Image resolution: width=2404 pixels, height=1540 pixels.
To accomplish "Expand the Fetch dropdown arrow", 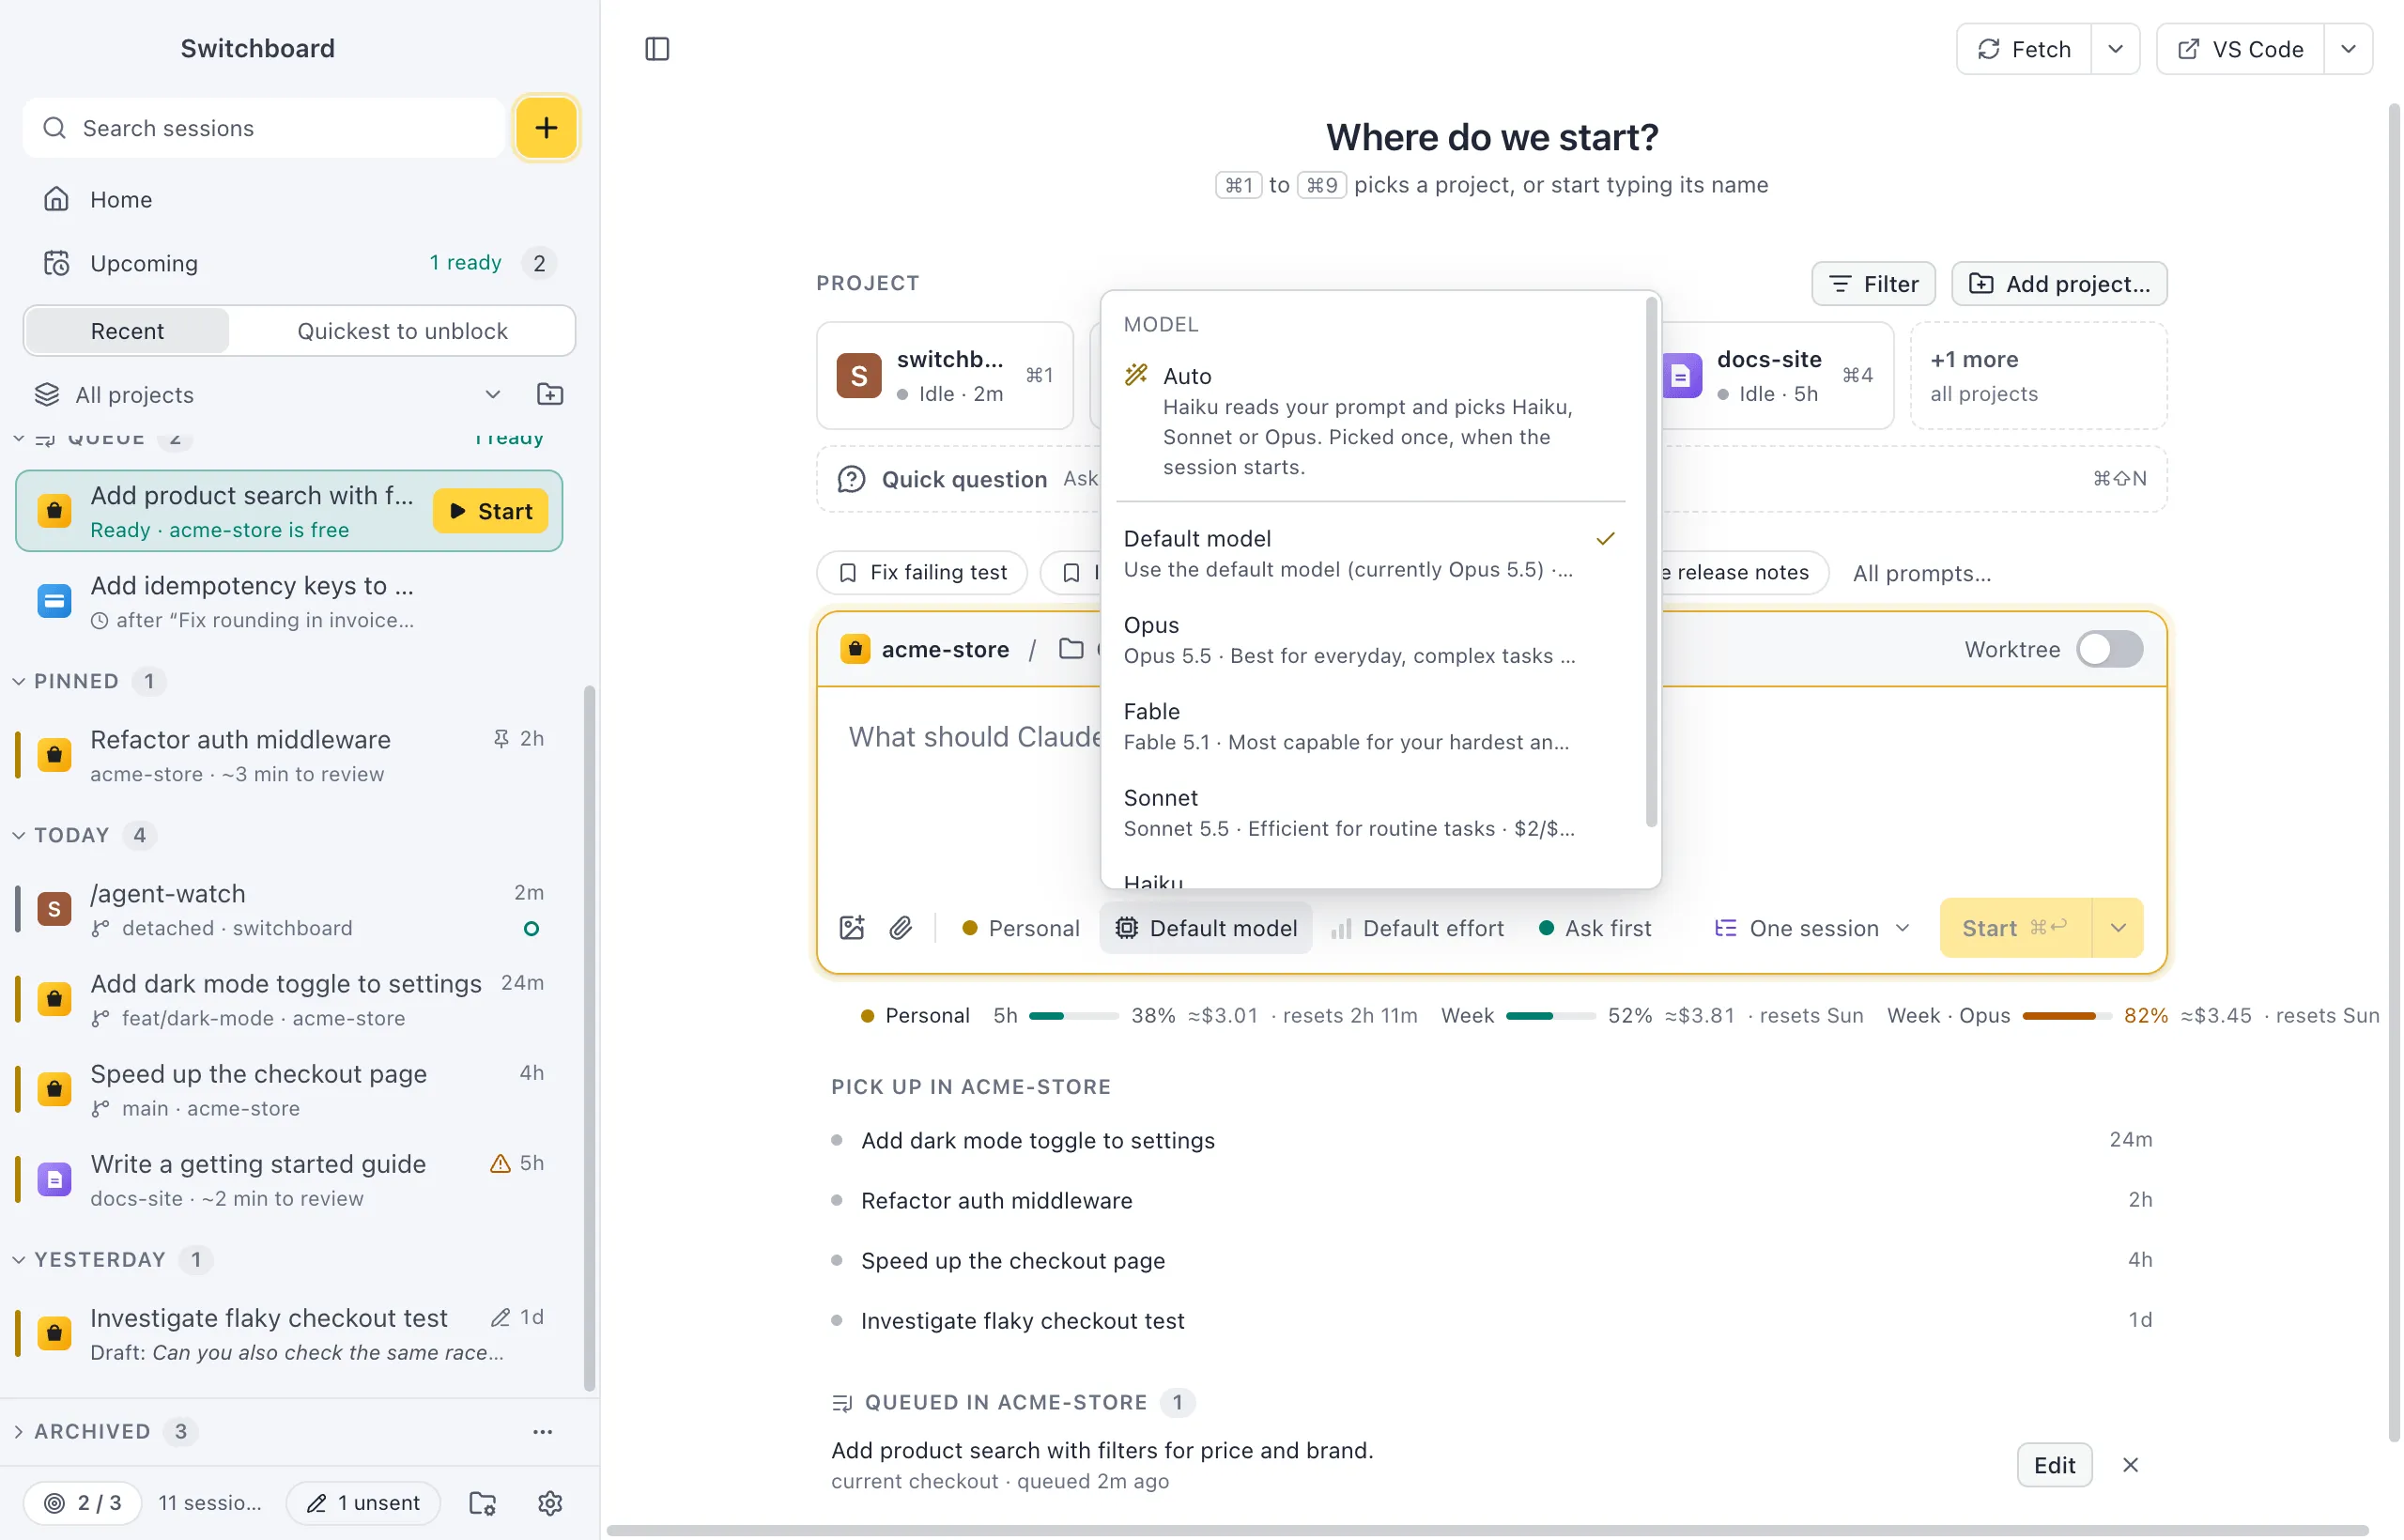I will 2115,49.
